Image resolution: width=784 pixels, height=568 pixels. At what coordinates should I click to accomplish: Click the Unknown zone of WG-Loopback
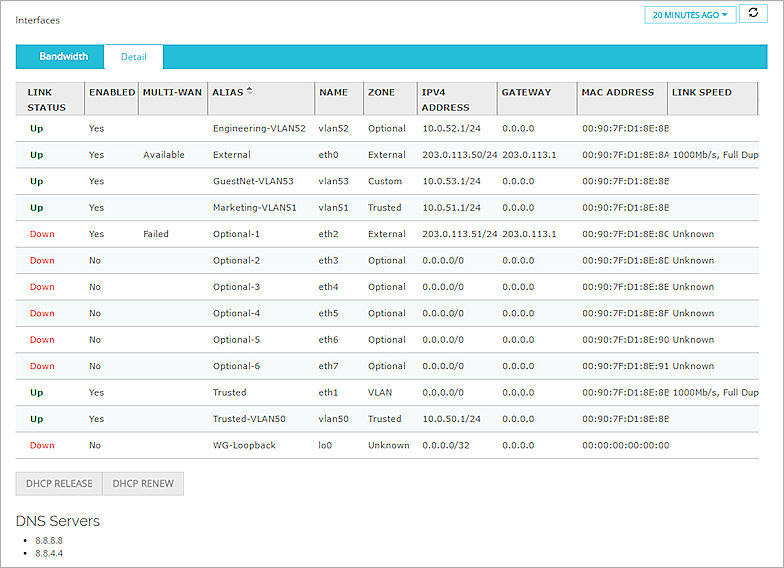388,446
